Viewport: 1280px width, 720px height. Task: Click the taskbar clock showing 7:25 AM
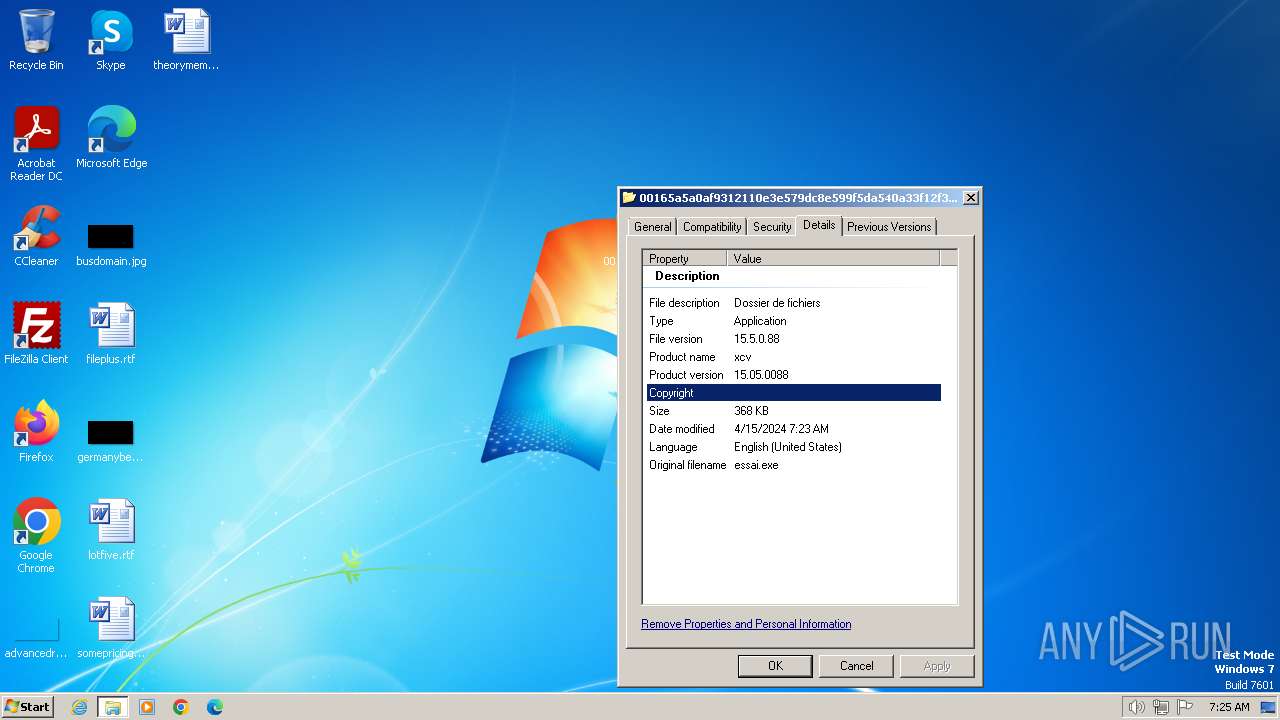click(x=1229, y=707)
